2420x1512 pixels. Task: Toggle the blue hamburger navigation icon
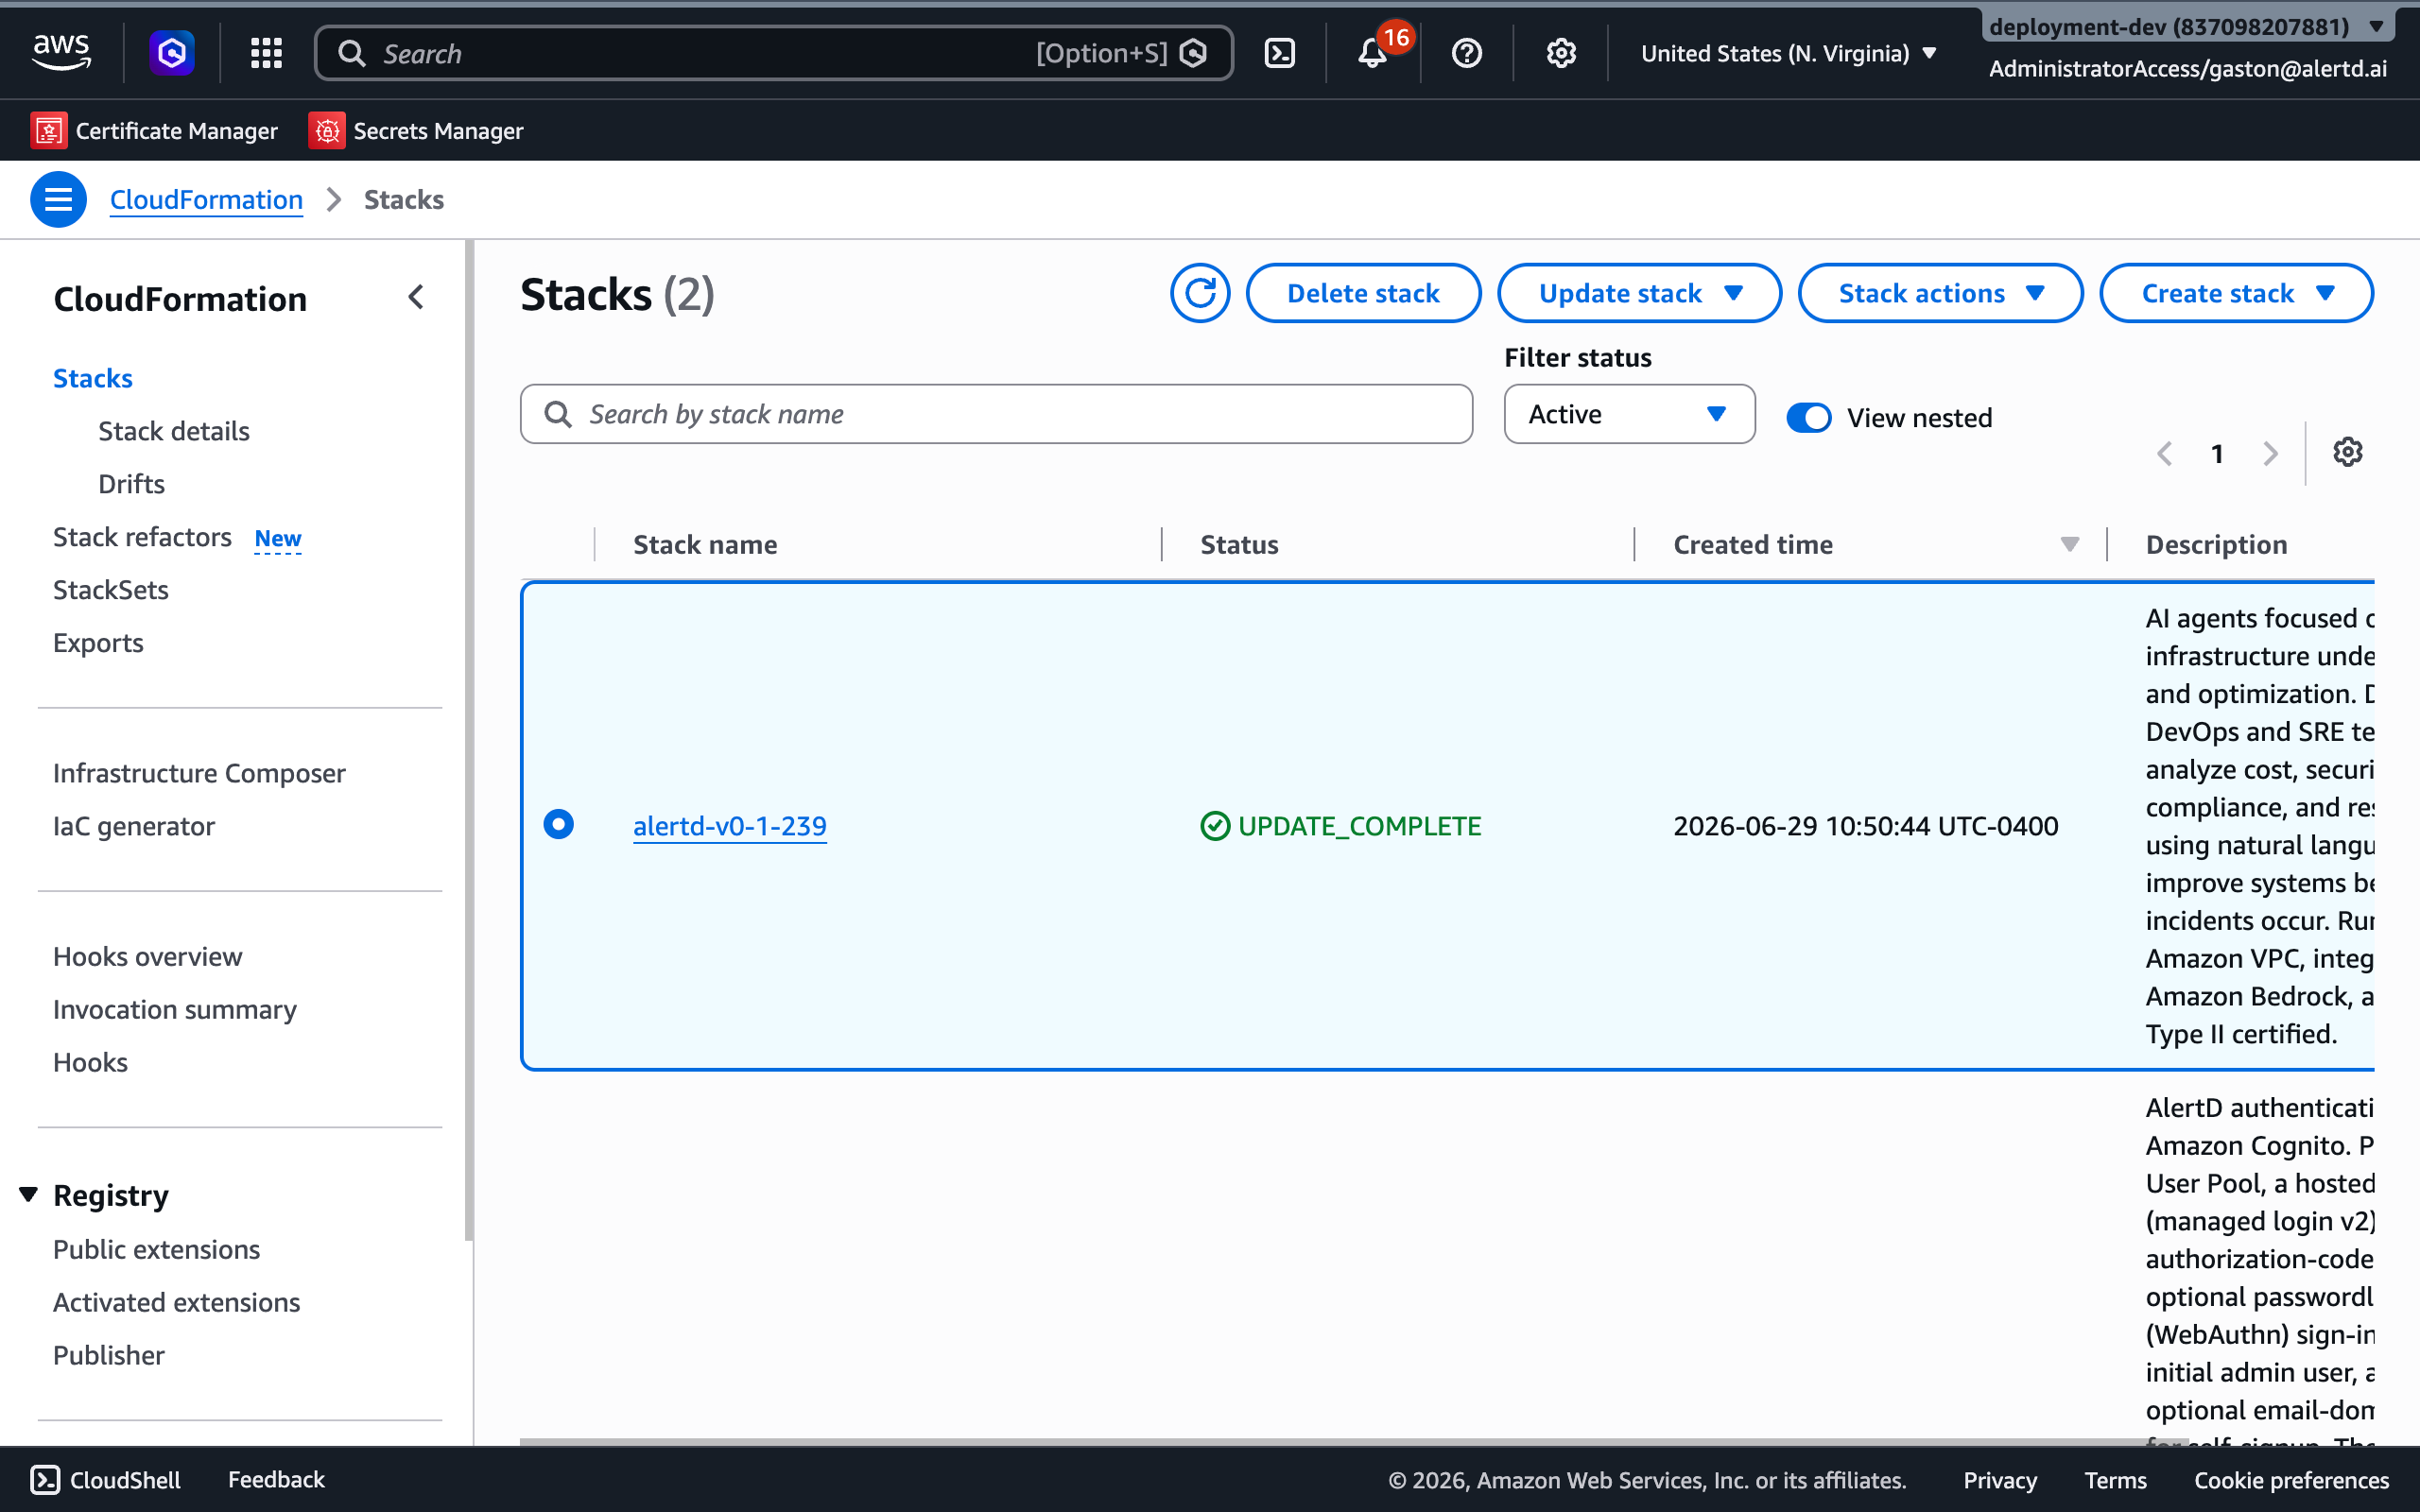(58, 199)
